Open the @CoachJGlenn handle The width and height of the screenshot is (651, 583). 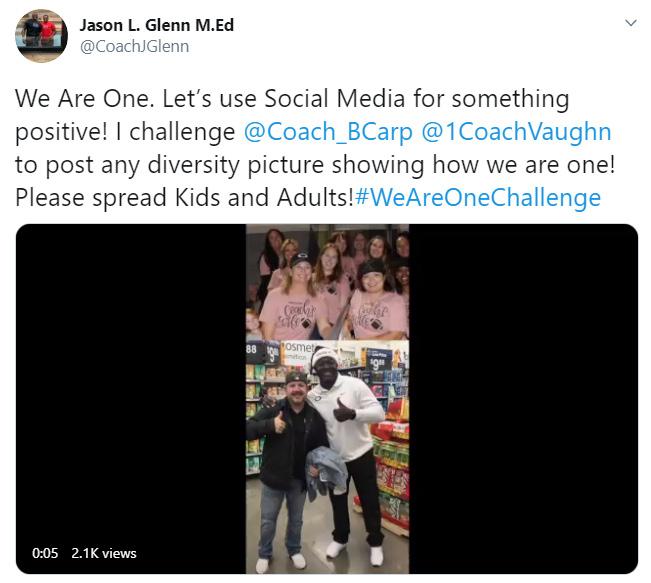point(134,46)
